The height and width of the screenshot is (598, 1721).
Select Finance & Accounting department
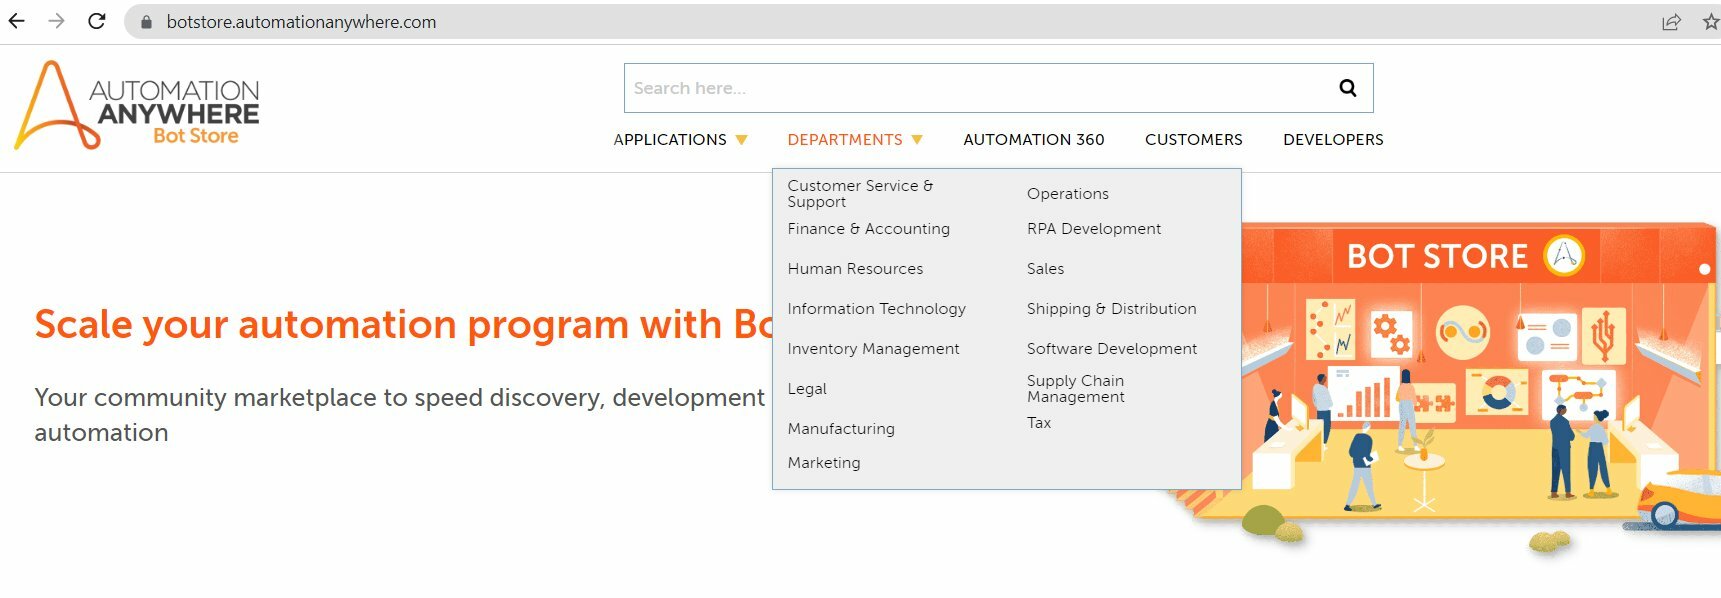(868, 229)
